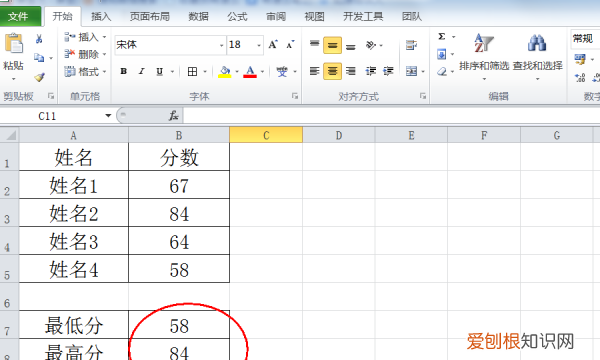
Task: Apply cell borders with the border icon
Action: pos(192,72)
